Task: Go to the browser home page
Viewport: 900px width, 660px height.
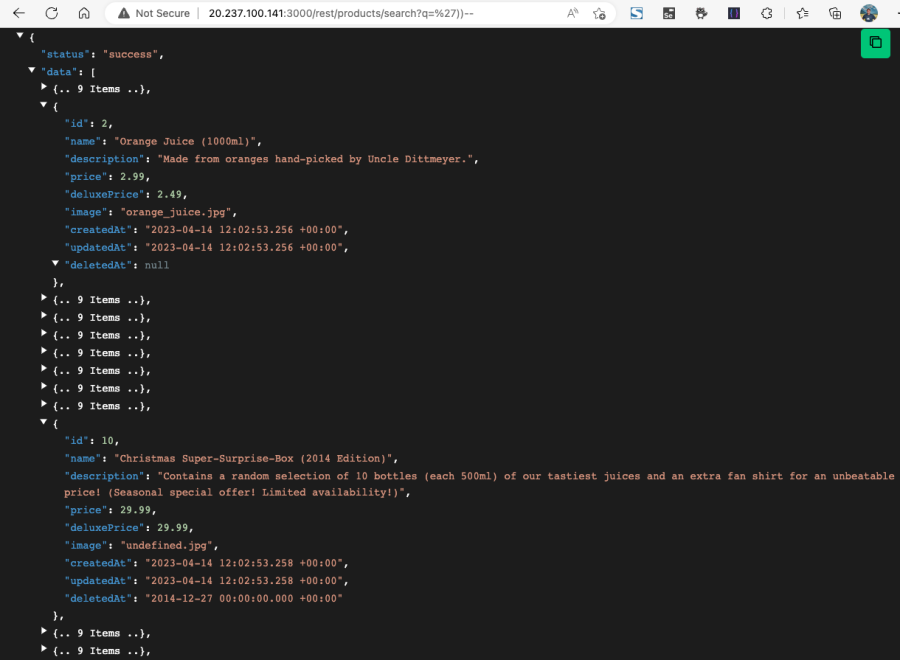Action: (84, 13)
